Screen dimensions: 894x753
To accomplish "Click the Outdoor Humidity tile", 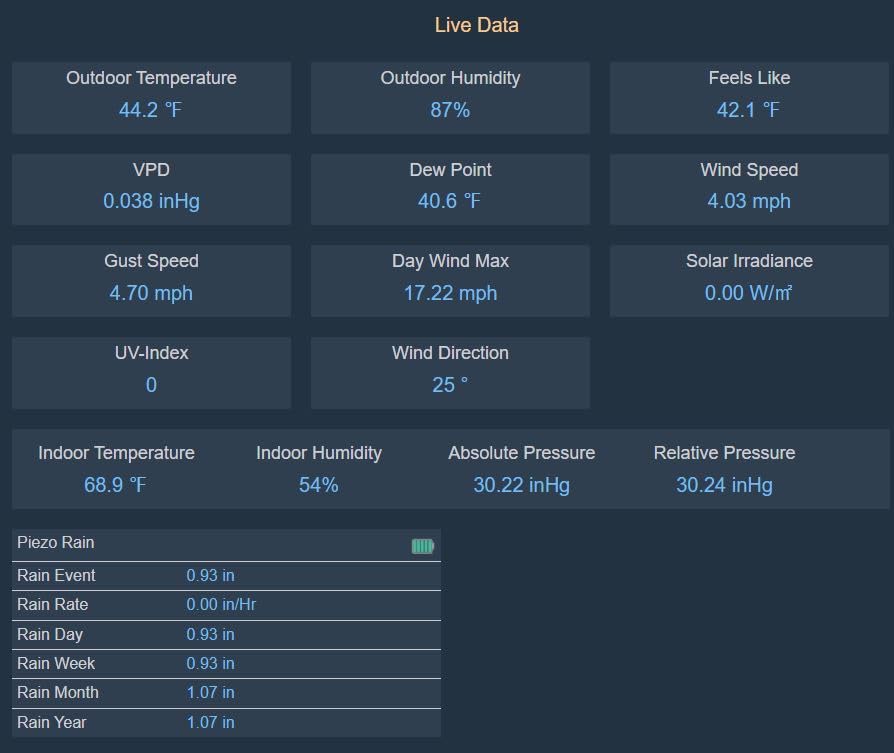I will [x=450, y=97].
